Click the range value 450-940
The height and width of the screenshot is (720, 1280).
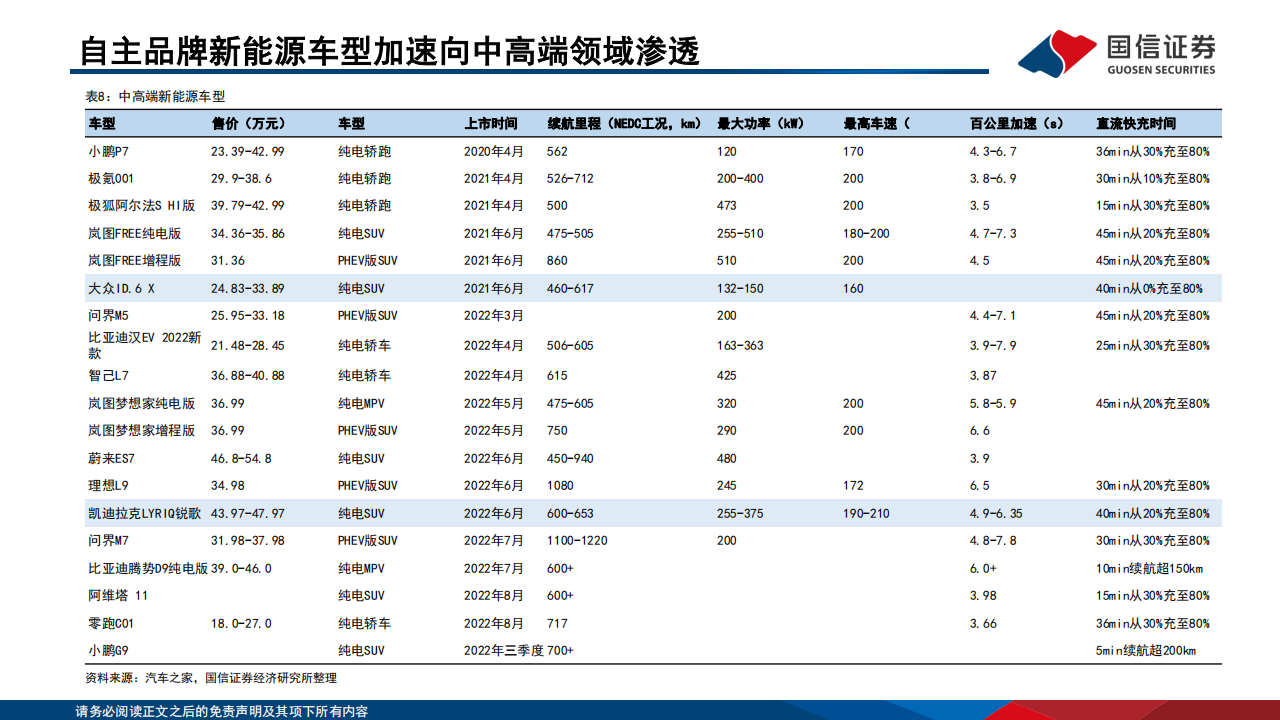[x=570, y=459]
